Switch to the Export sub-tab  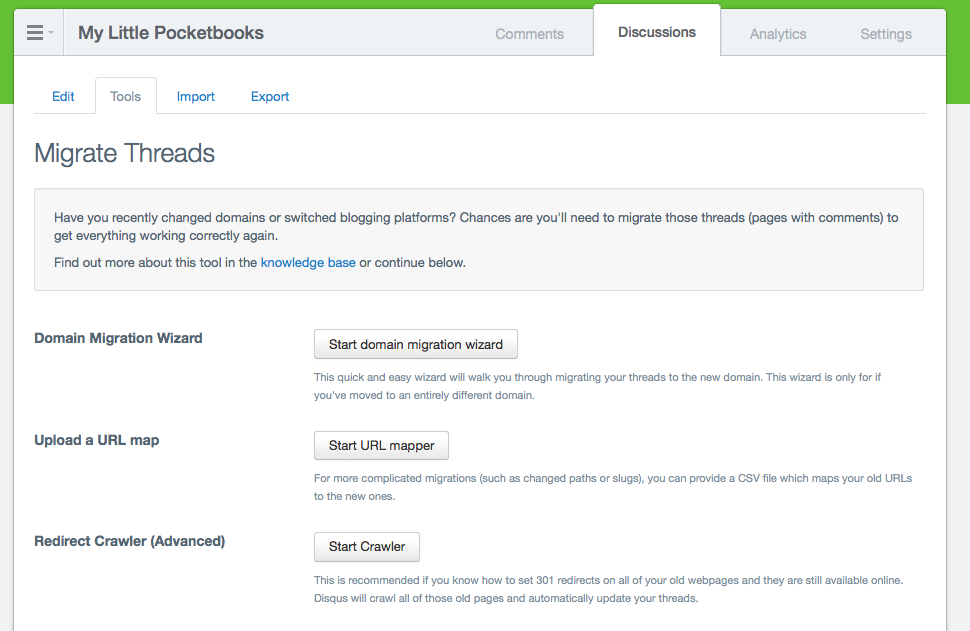[x=270, y=97]
